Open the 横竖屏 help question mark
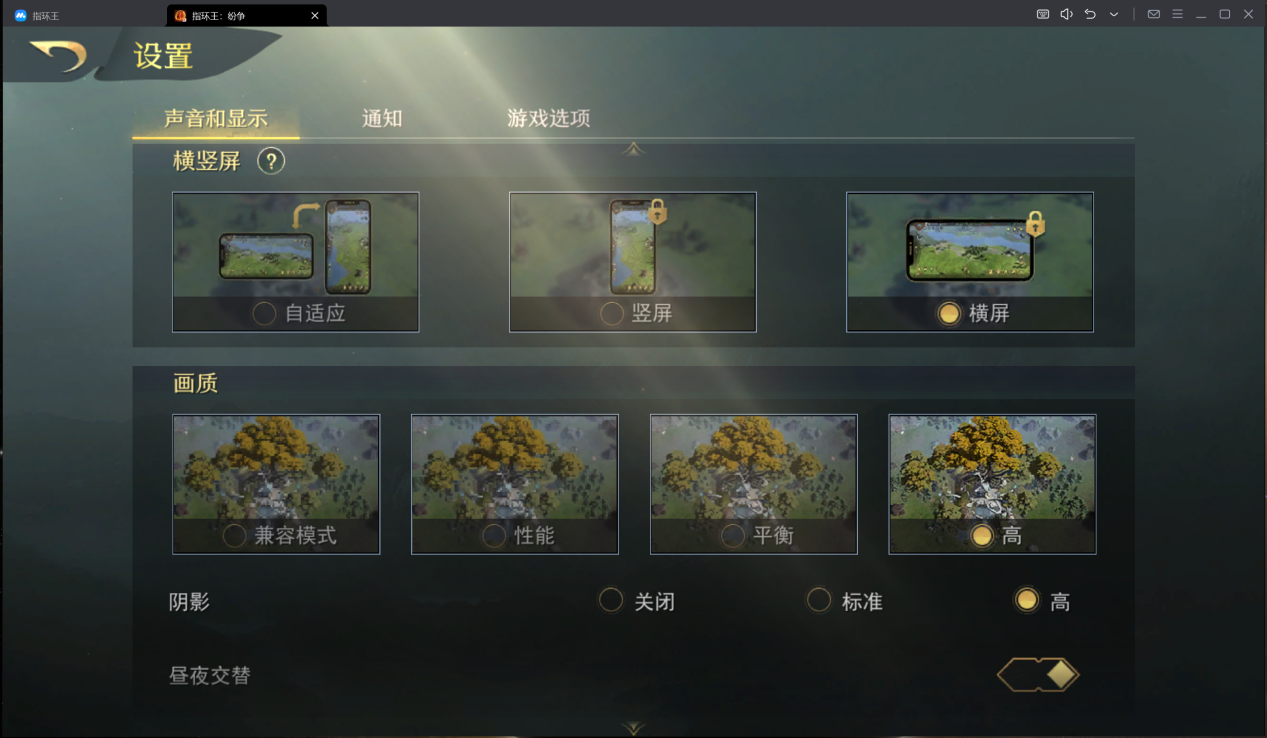This screenshot has width=1267, height=738. pos(271,161)
